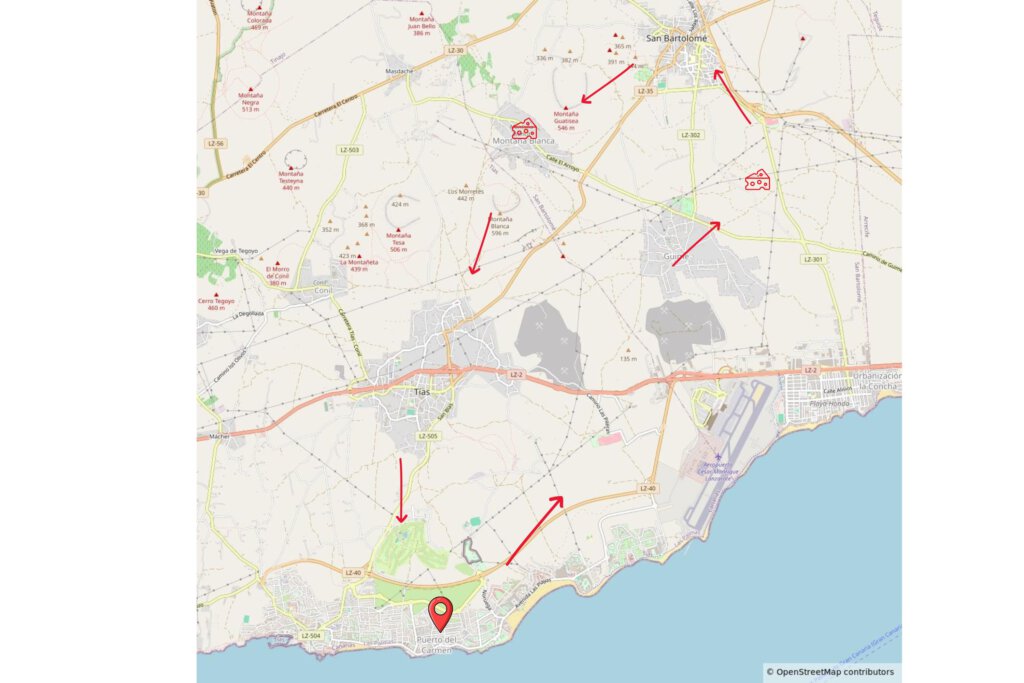Viewport: 1024px width, 683px height.
Task: Click the red location pin at Puerto del Carmen
Action: (441, 614)
